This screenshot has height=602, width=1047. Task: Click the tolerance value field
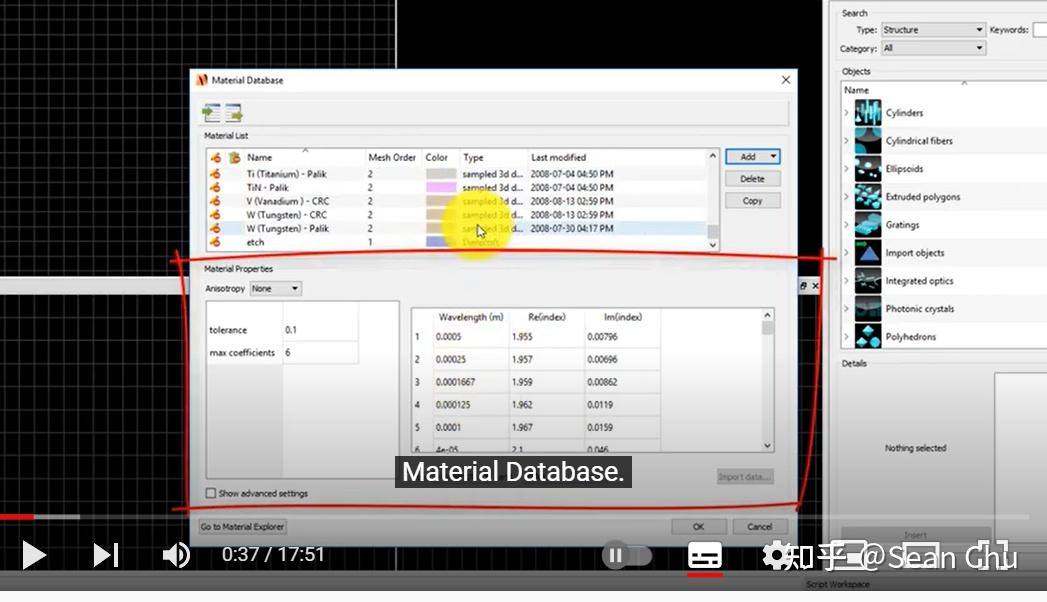click(320, 330)
